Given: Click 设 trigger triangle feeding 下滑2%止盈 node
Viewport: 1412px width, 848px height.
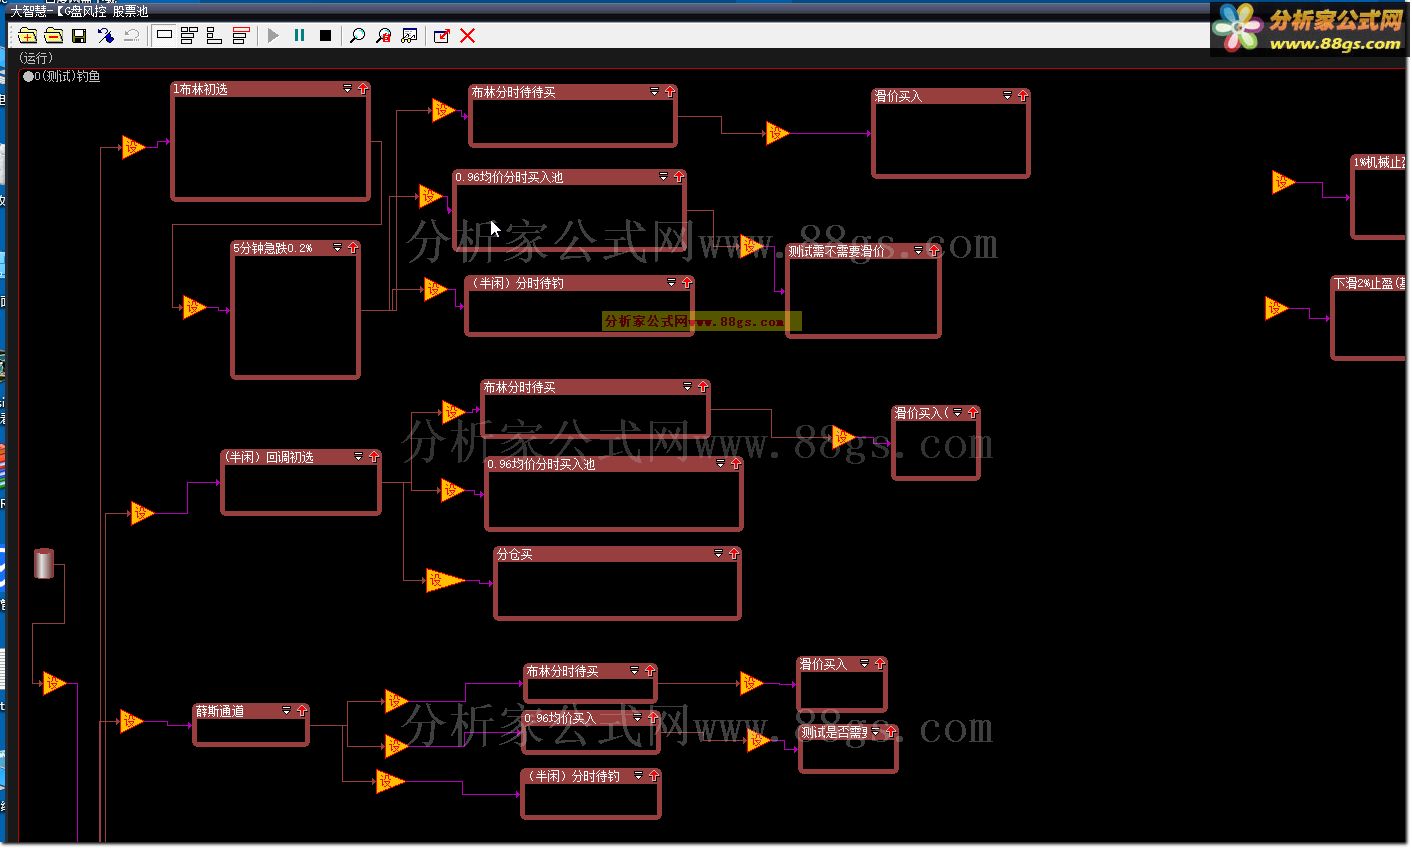Looking at the screenshot, I should (1275, 308).
